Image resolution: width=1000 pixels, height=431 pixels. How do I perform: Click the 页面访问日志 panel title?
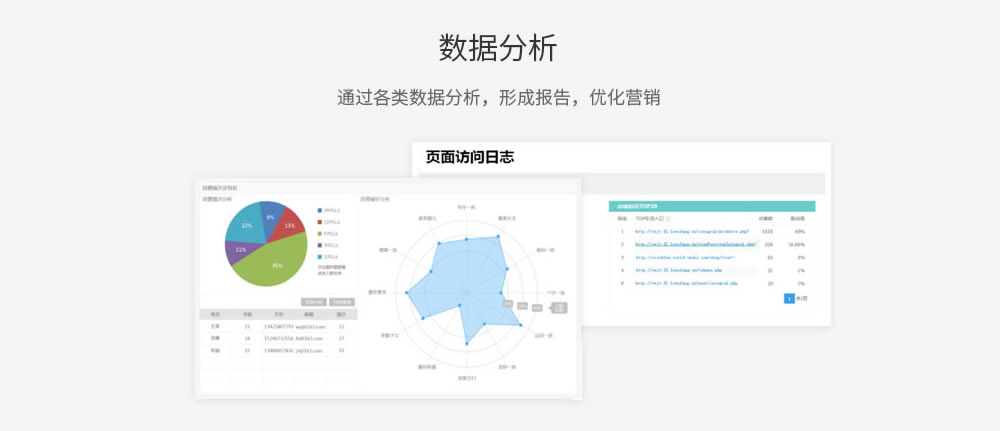pyautogui.click(x=469, y=157)
